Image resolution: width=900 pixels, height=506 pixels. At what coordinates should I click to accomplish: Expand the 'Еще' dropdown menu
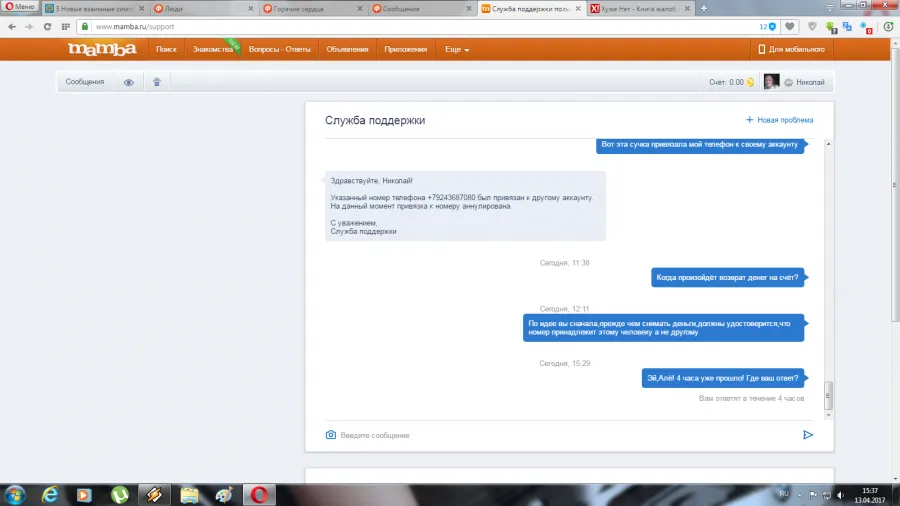(x=457, y=49)
